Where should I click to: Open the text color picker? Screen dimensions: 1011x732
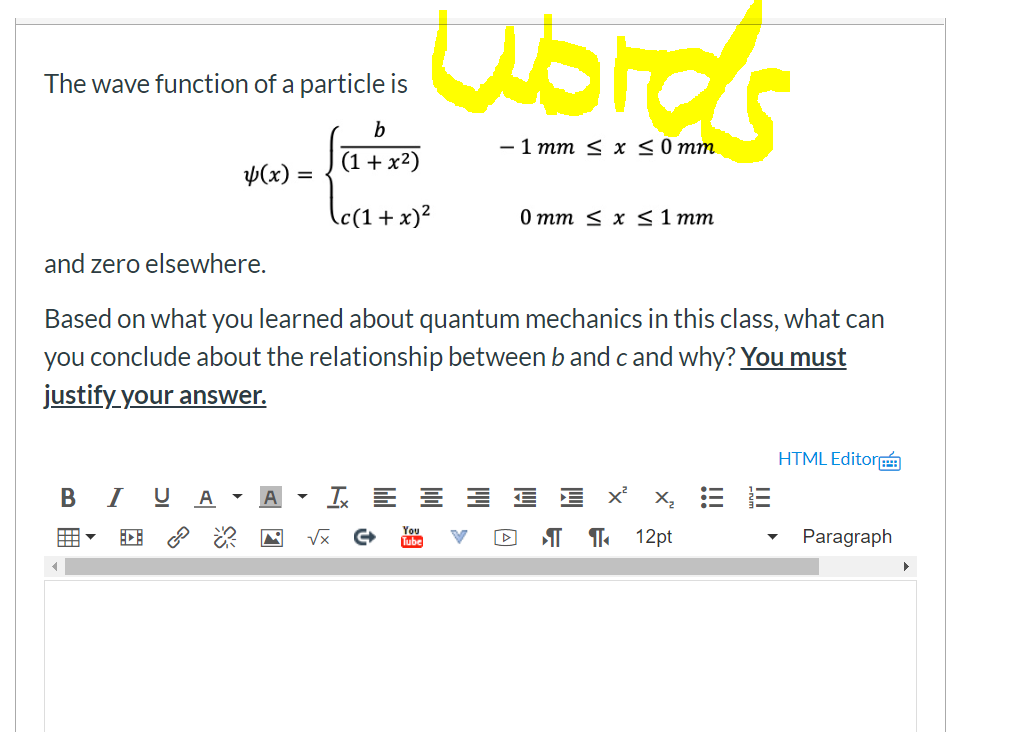[205, 497]
